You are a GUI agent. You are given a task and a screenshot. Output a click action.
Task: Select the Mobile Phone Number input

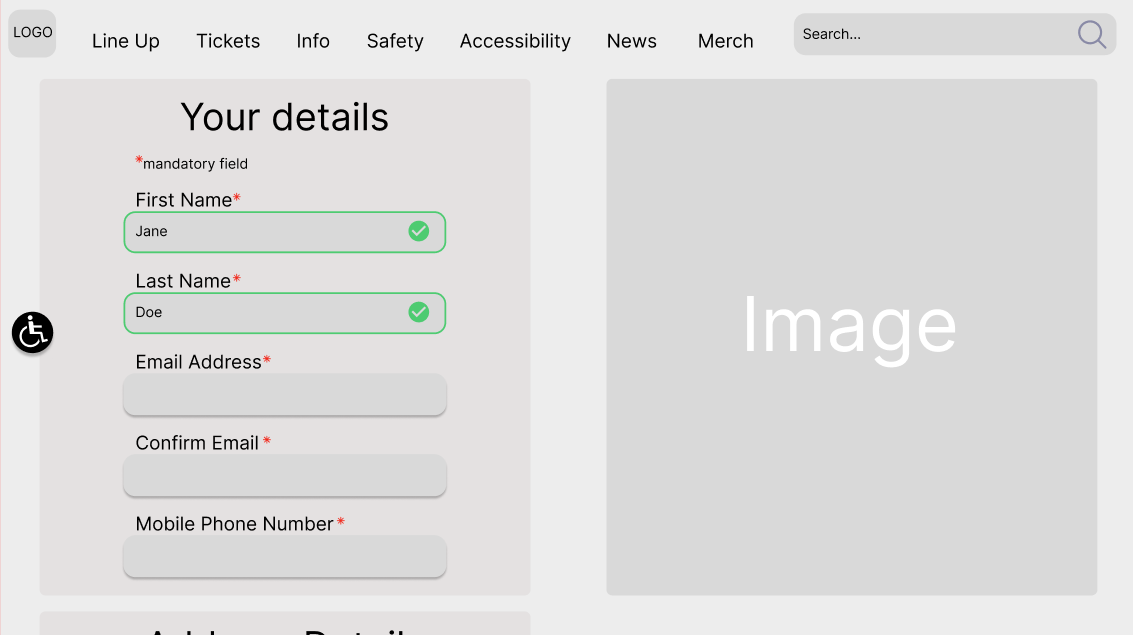[x=285, y=557]
